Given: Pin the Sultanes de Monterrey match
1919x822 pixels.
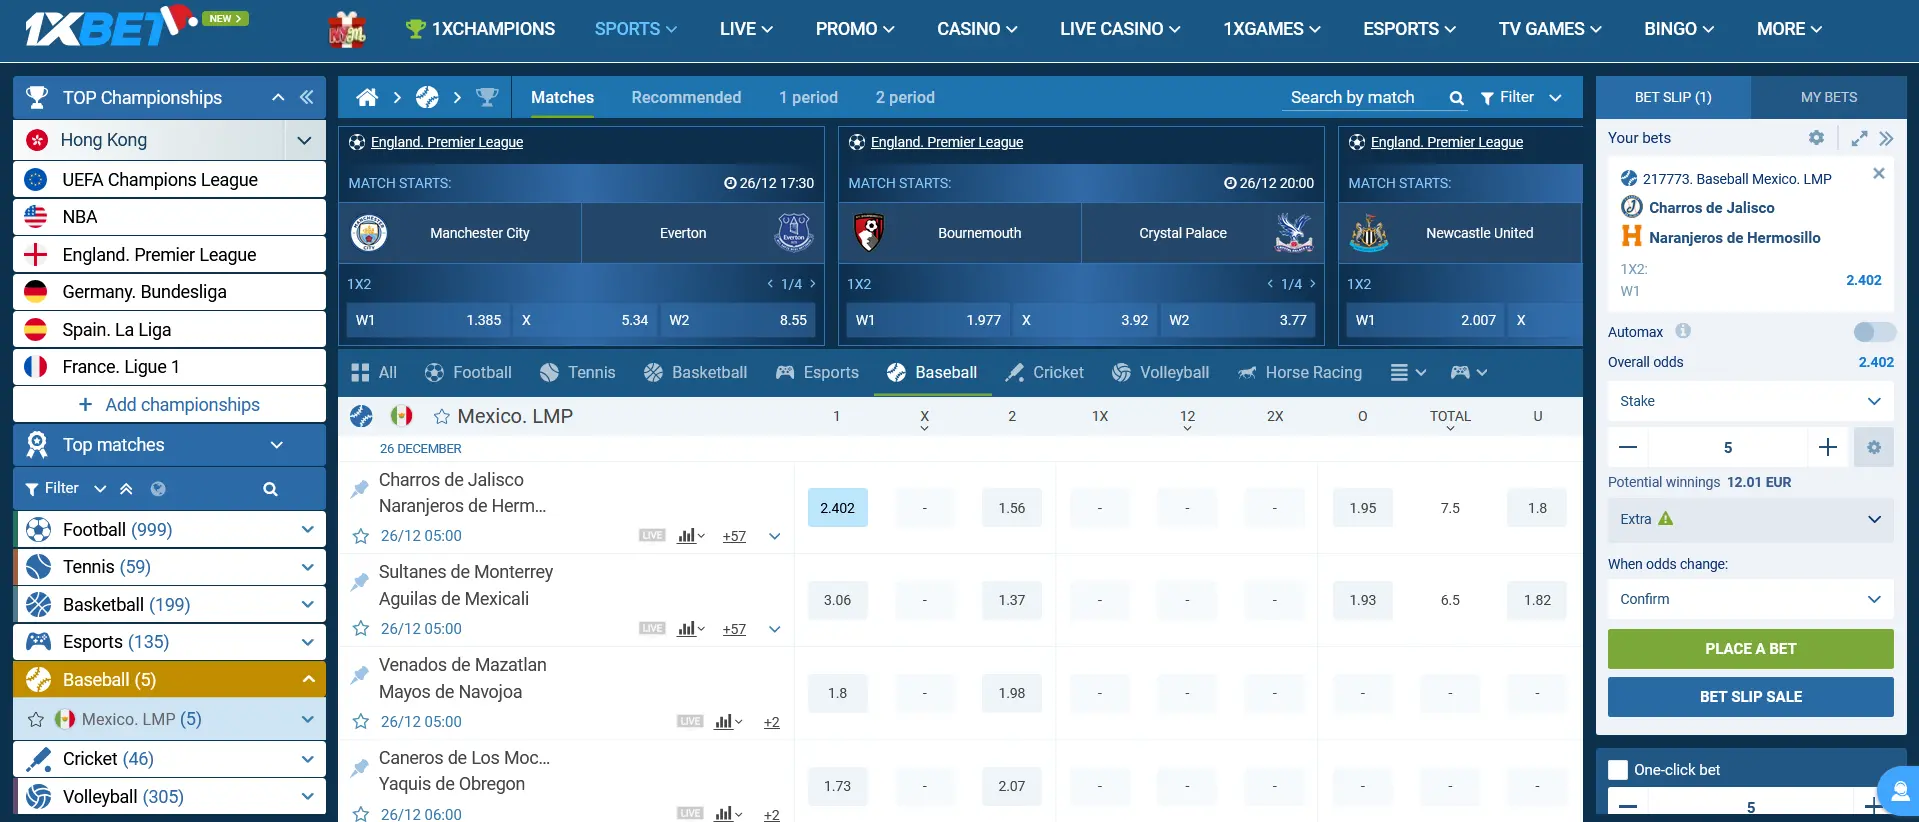Looking at the screenshot, I should 360,581.
